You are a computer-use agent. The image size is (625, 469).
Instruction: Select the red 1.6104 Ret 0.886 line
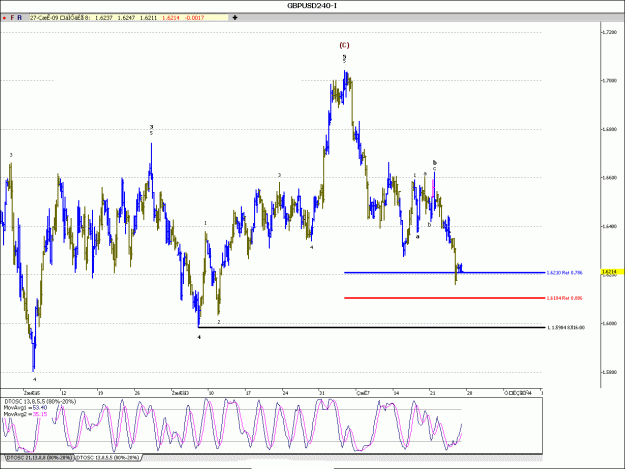click(444, 298)
